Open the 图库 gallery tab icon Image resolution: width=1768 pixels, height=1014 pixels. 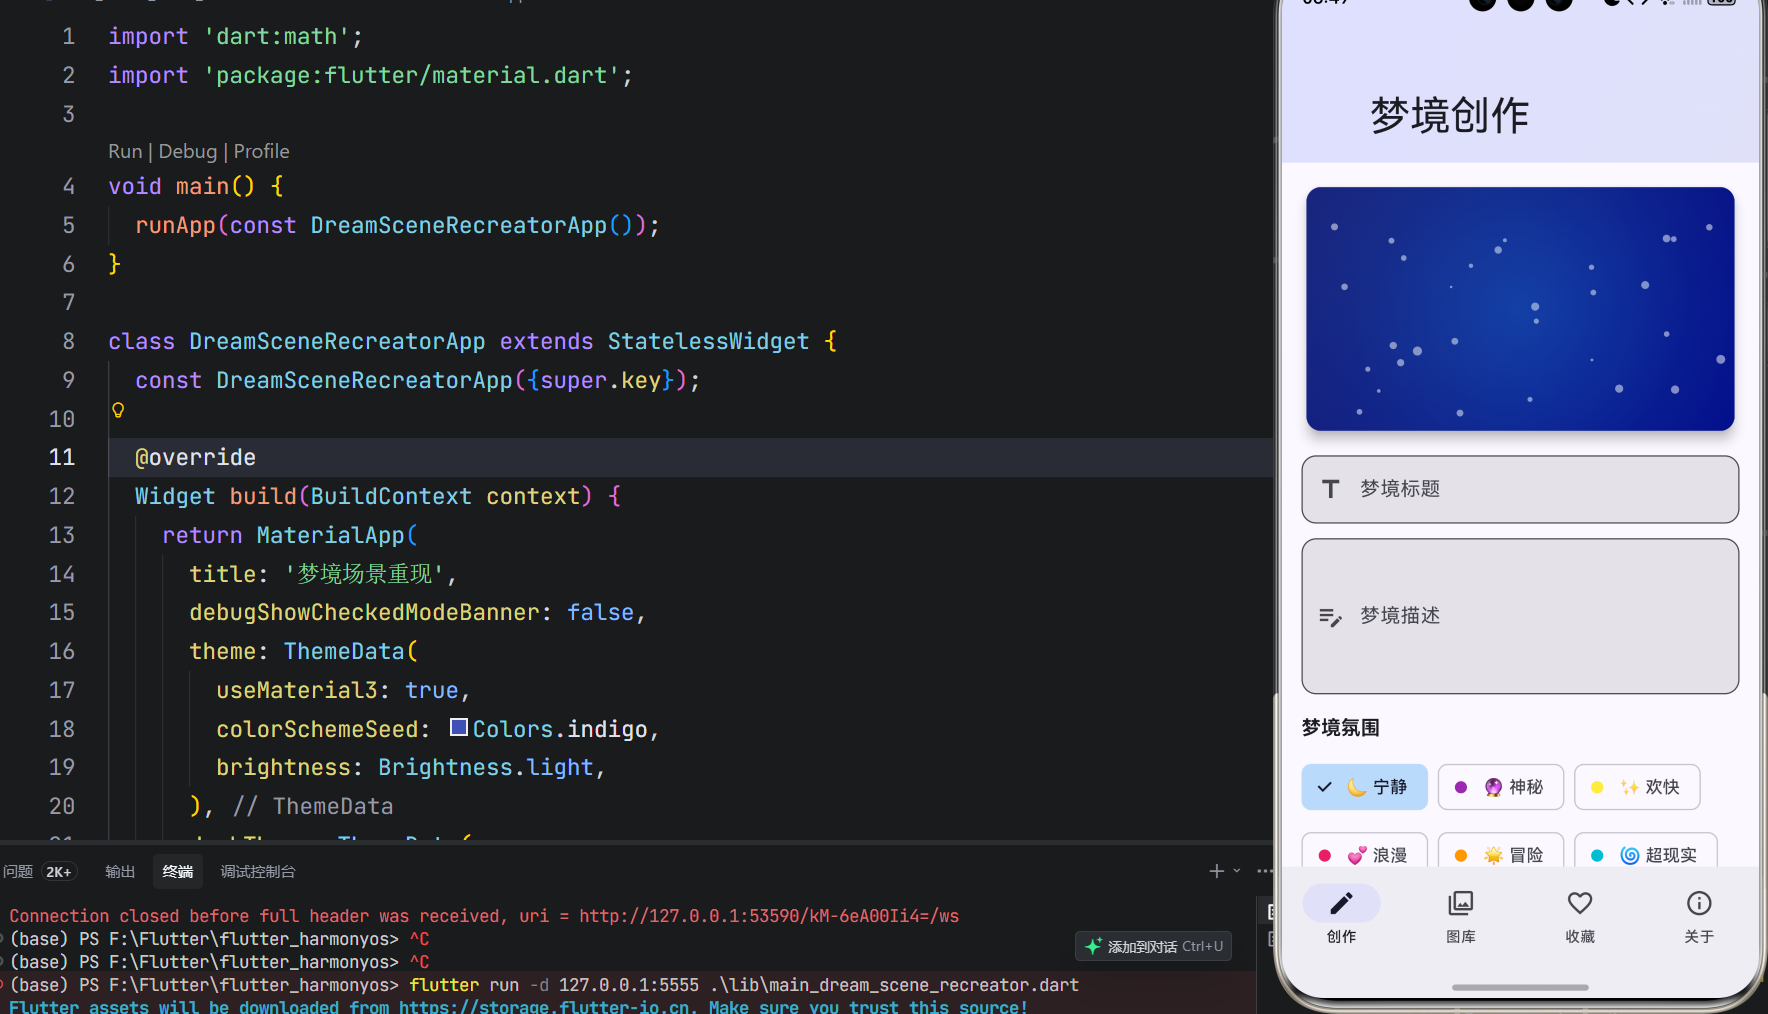click(x=1460, y=903)
